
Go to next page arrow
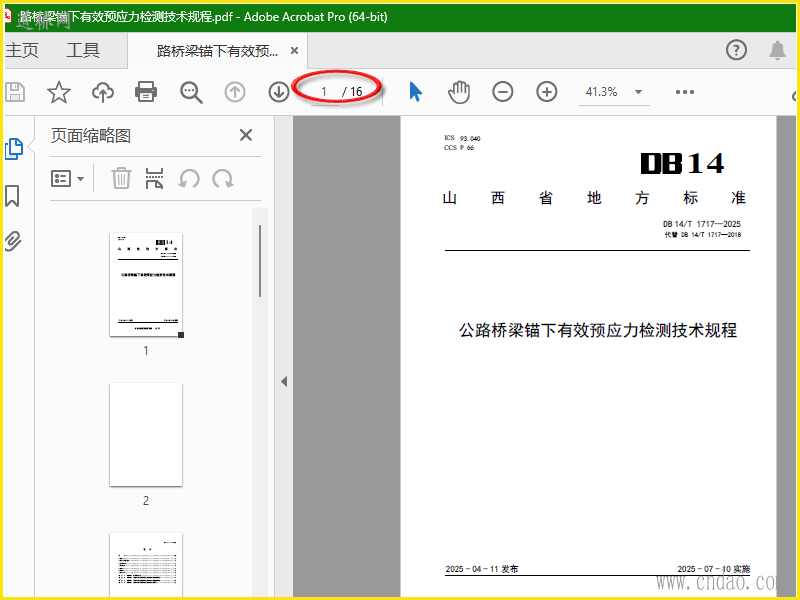tap(279, 92)
